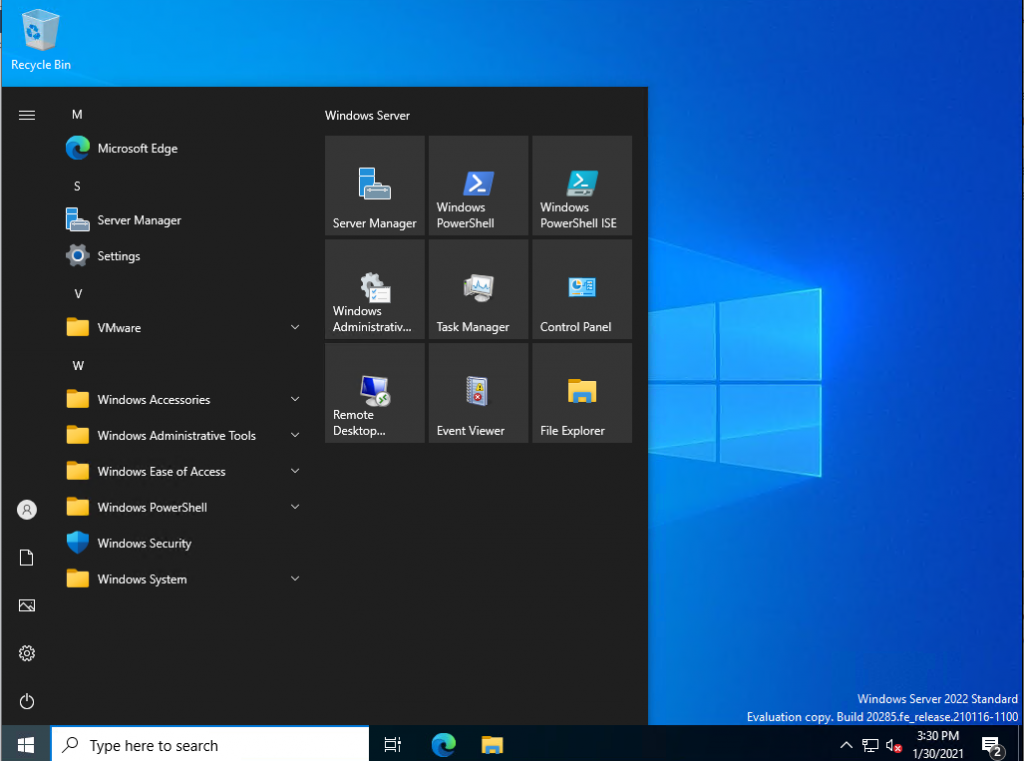Image resolution: width=1024 pixels, height=761 pixels.
Task: Click the letter M section header
Action: pos(77,114)
